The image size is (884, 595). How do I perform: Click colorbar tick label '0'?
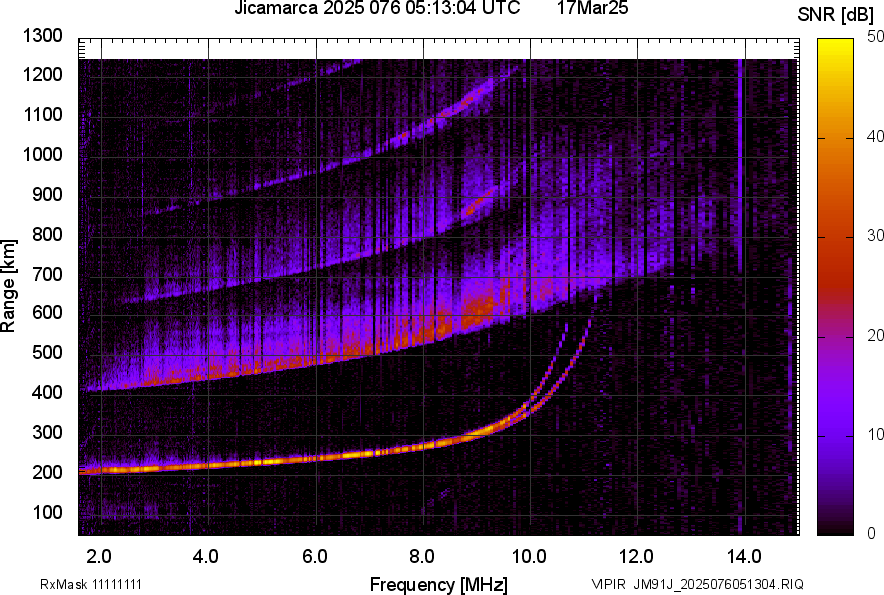872,533
